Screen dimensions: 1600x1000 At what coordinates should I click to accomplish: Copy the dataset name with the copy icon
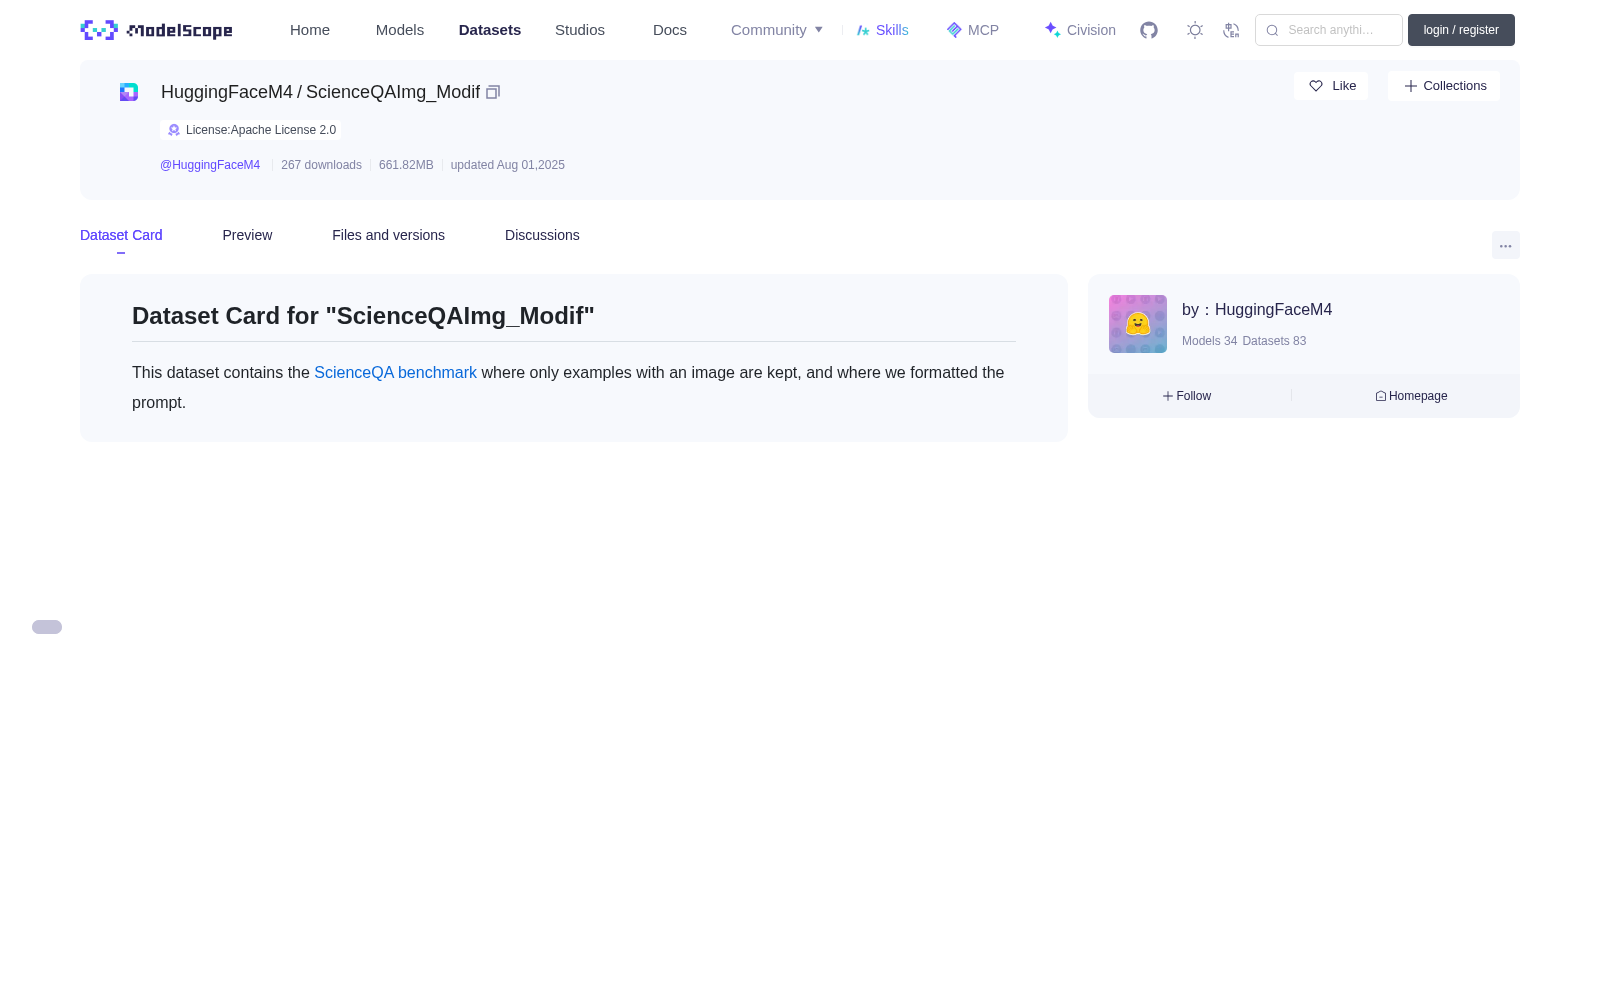[x=493, y=92]
